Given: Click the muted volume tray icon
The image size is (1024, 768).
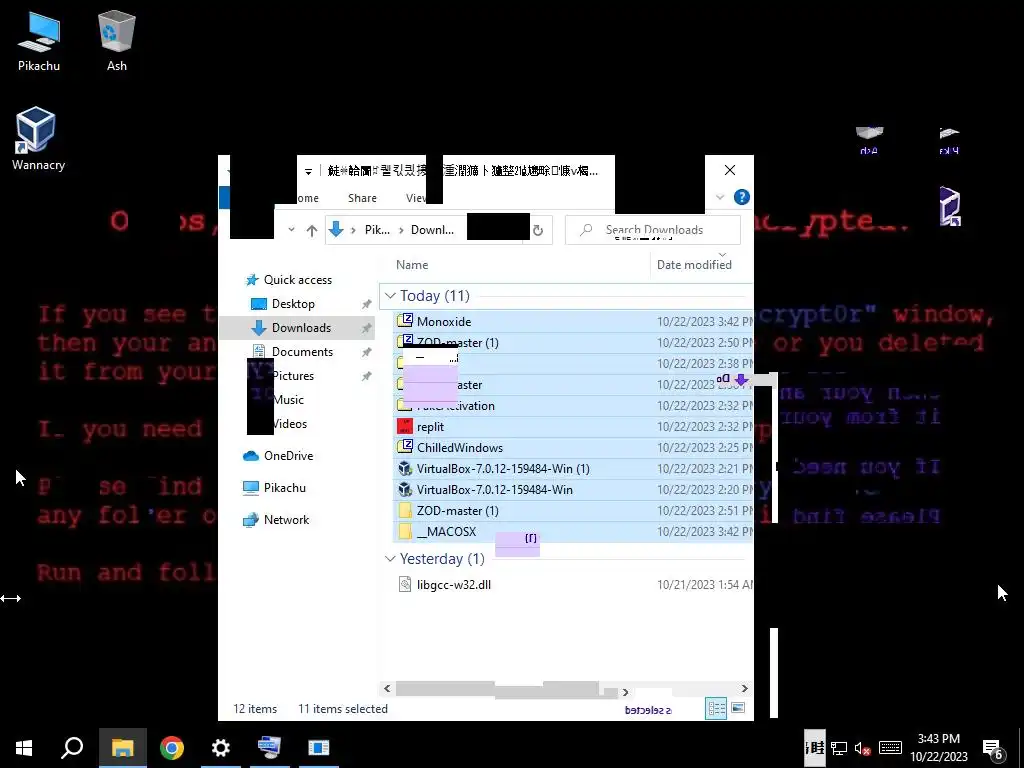Looking at the screenshot, I should click(x=863, y=748).
